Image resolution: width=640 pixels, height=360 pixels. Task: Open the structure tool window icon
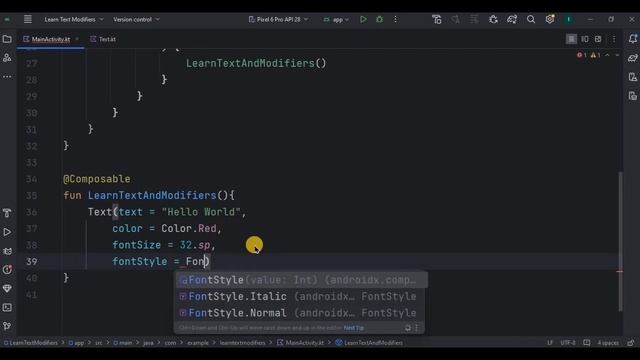7,58
